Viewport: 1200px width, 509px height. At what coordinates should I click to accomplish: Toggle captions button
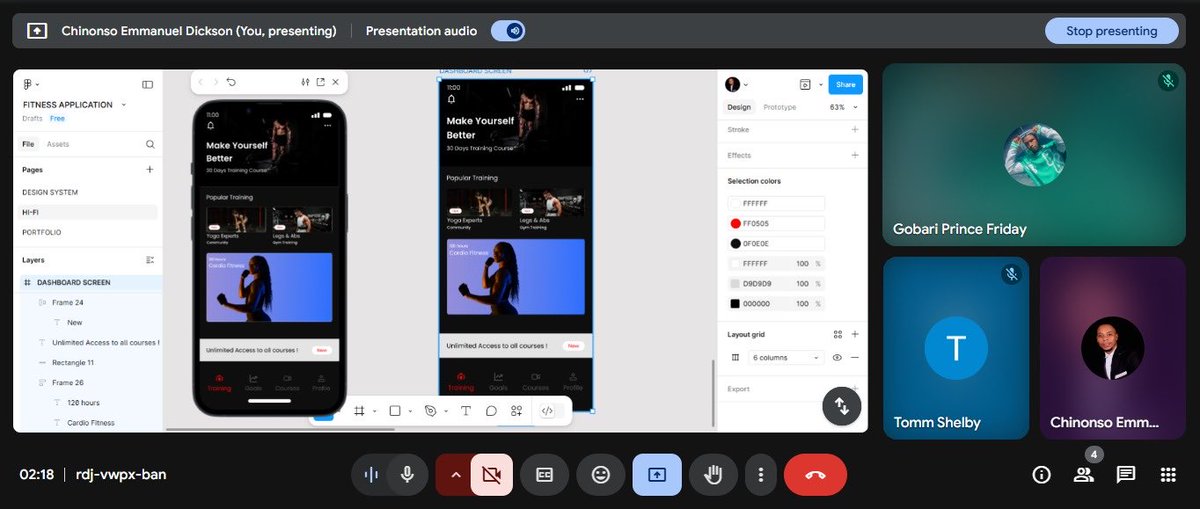[545, 475]
